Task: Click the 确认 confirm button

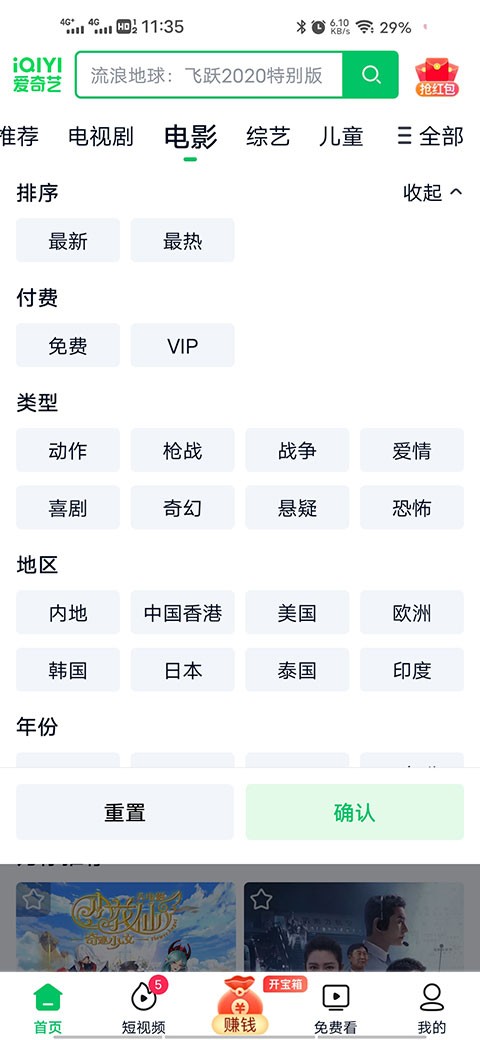Action: tap(355, 812)
